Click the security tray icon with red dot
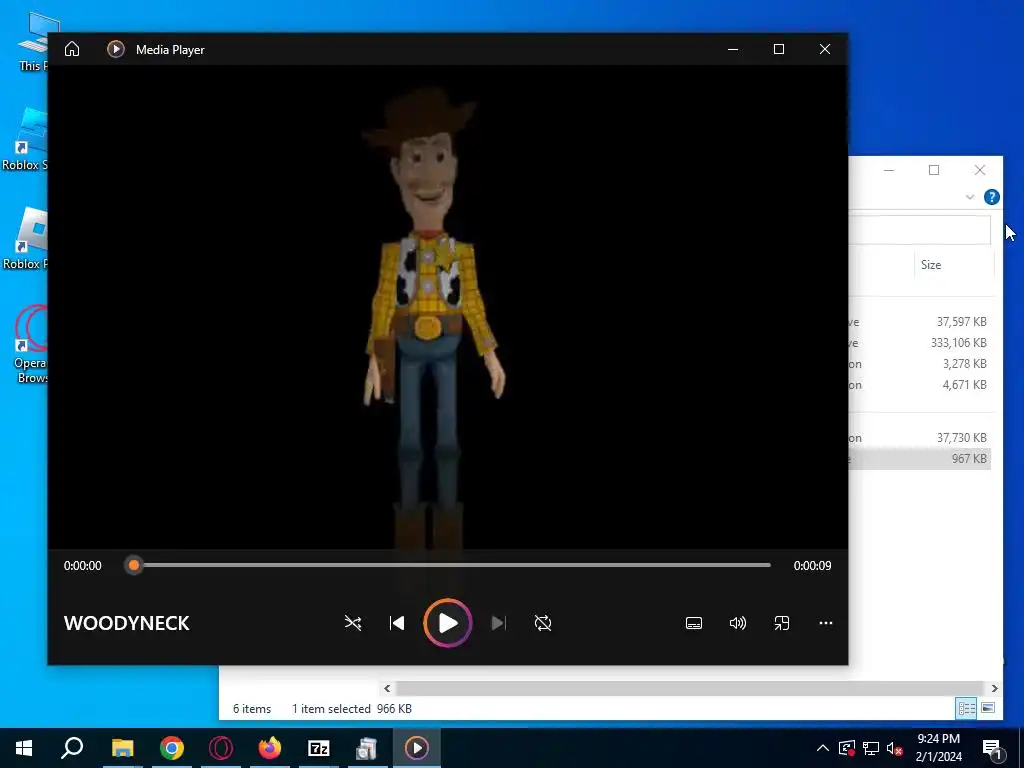 pyautogui.click(x=846, y=748)
